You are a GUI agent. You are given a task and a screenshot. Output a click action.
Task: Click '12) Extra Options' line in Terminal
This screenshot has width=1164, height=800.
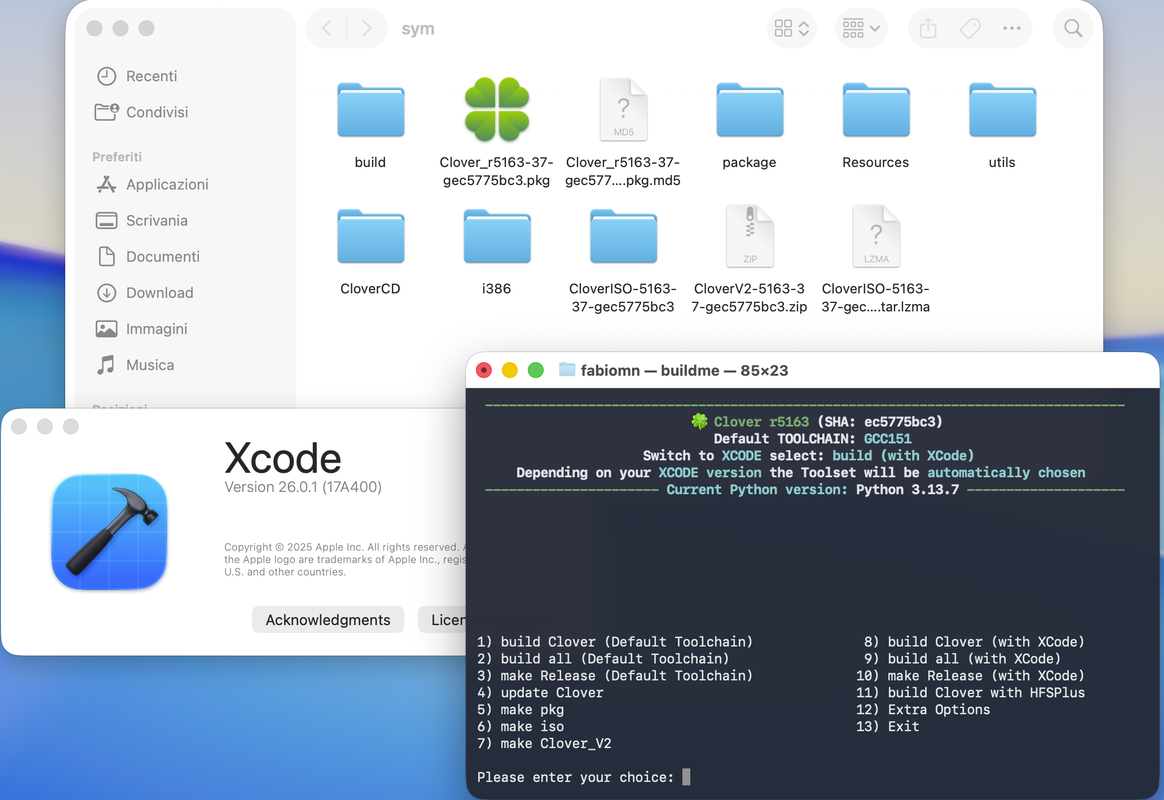(923, 709)
